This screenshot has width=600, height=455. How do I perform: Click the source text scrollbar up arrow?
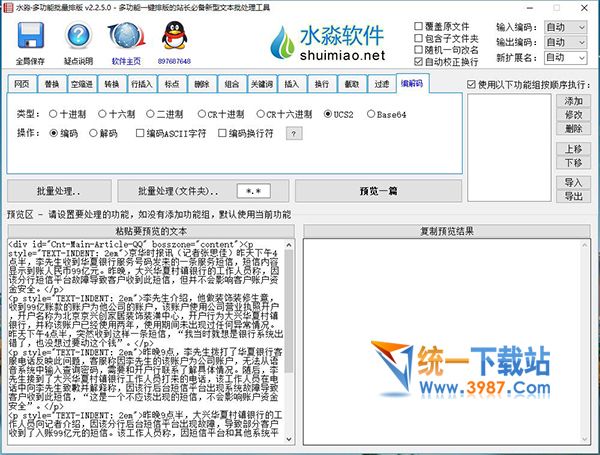pyautogui.click(x=289, y=245)
